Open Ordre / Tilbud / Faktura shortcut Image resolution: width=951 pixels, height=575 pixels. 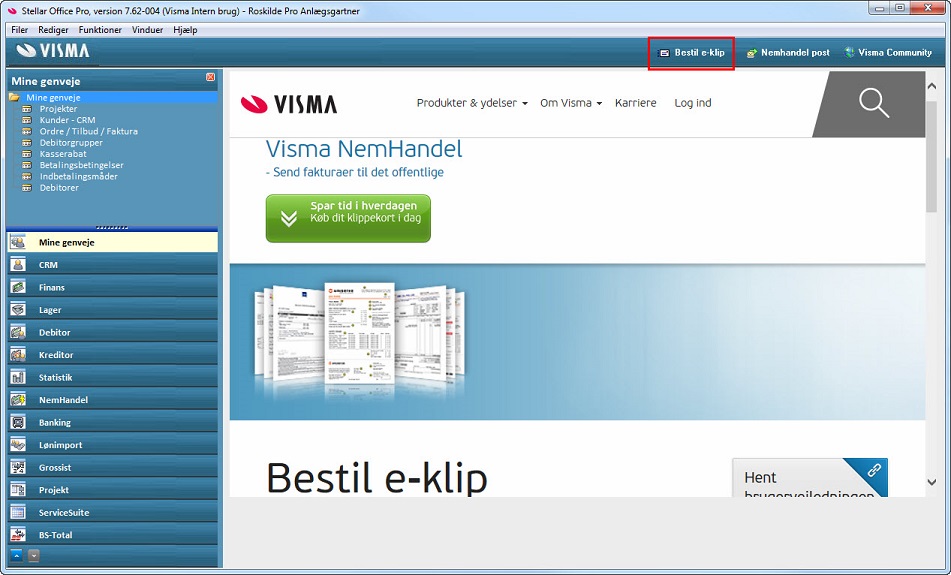pos(89,131)
